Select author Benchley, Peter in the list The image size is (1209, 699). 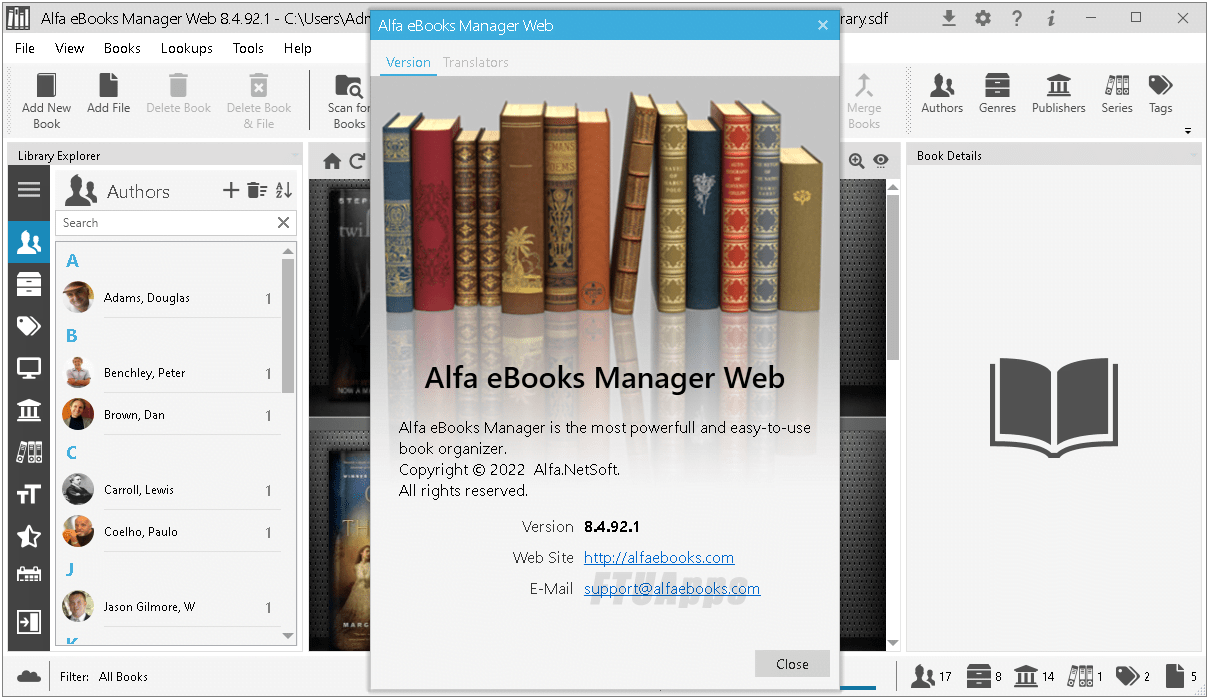point(170,373)
